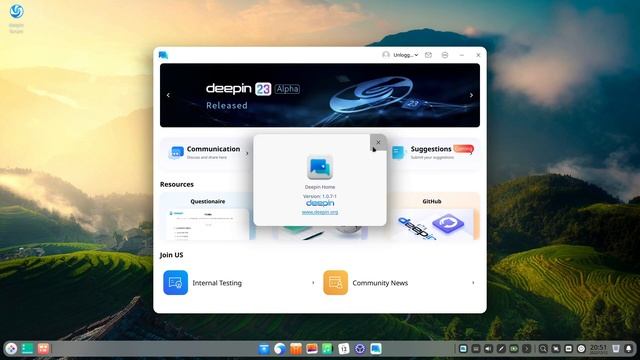Open the clipboard tray icon
The height and width of the screenshot is (360, 640).
(569, 349)
